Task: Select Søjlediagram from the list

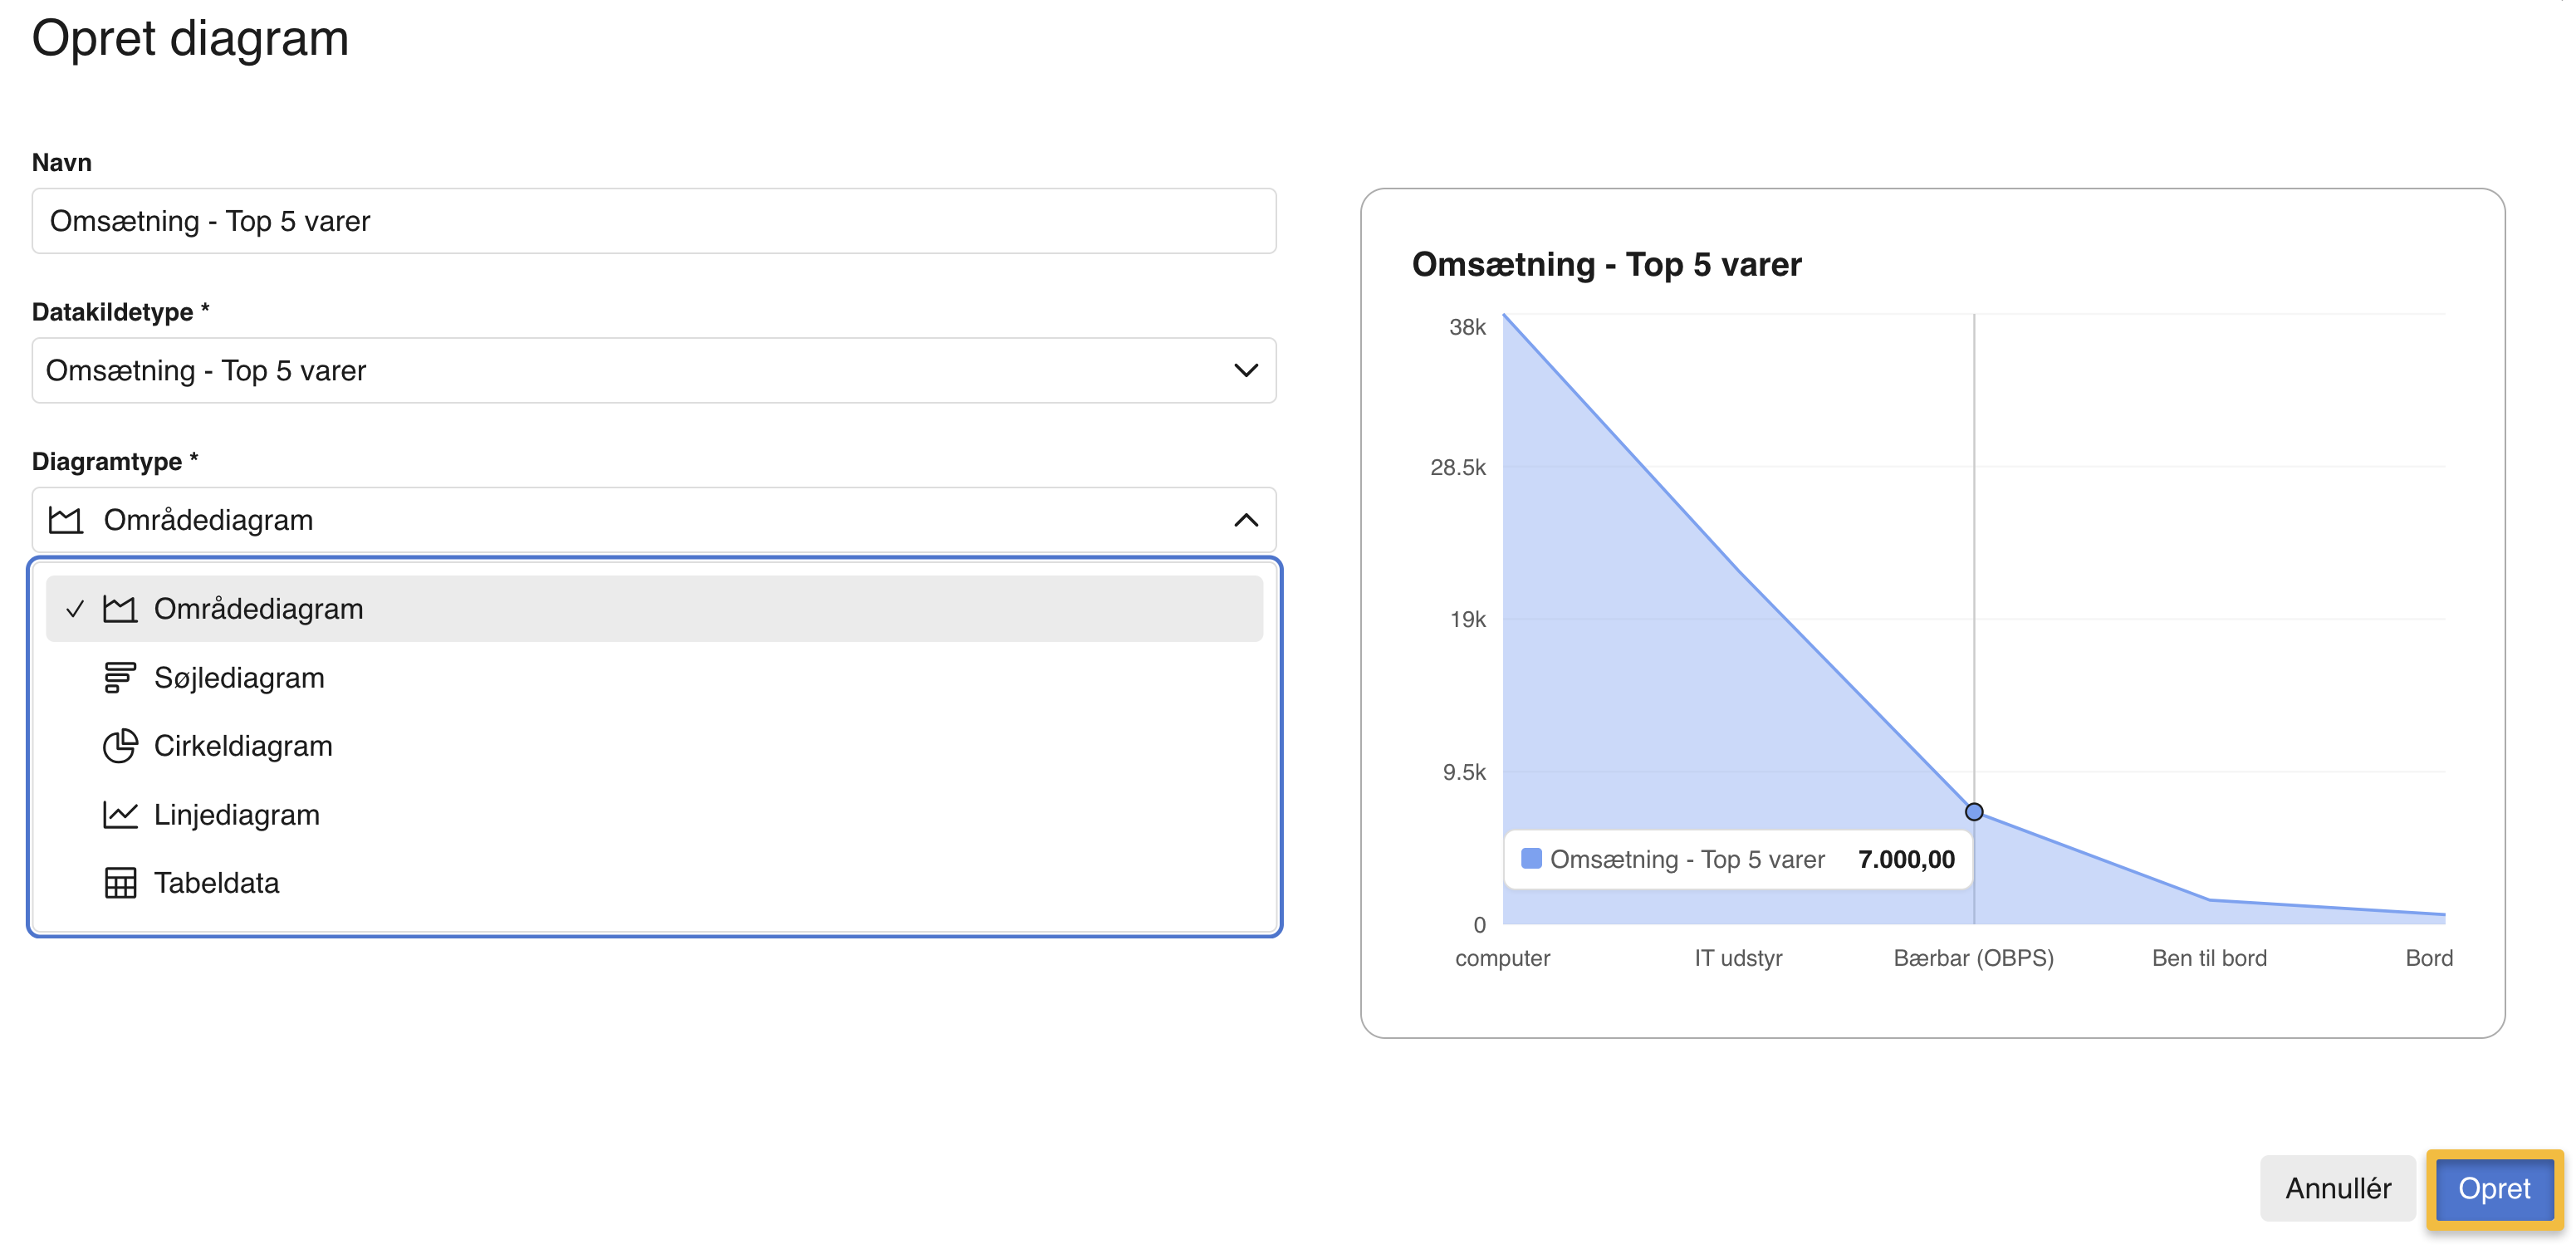Action: [239, 678]
